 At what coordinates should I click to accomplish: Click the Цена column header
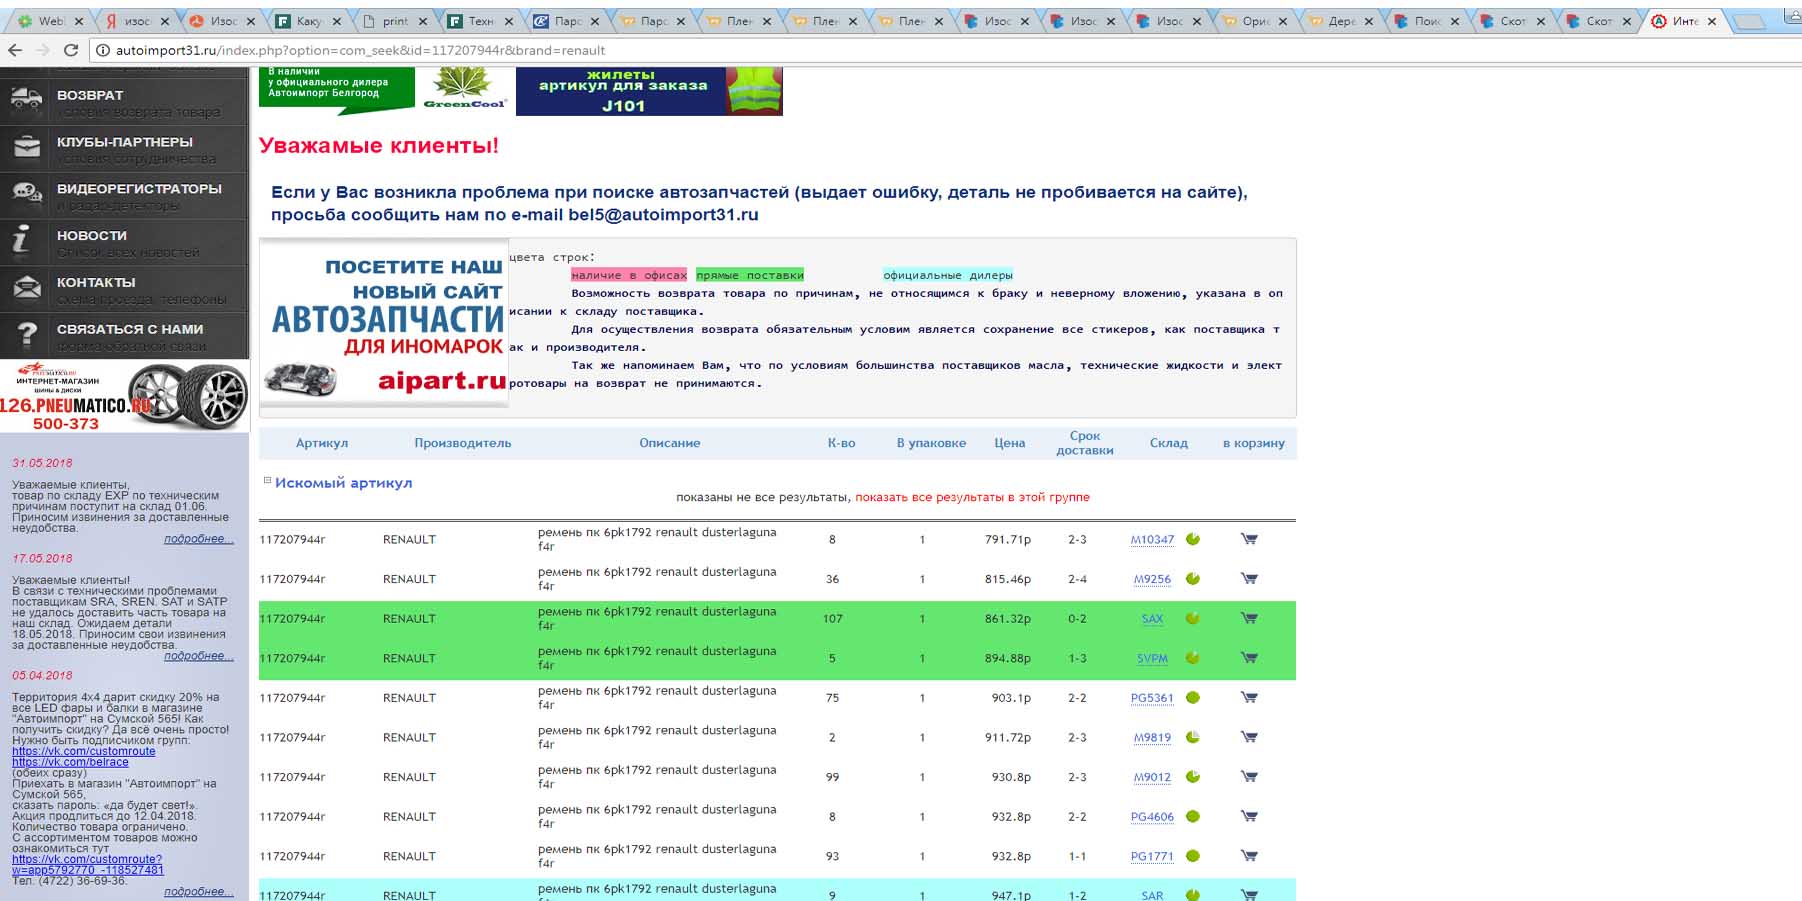[x=1009, y=443]
